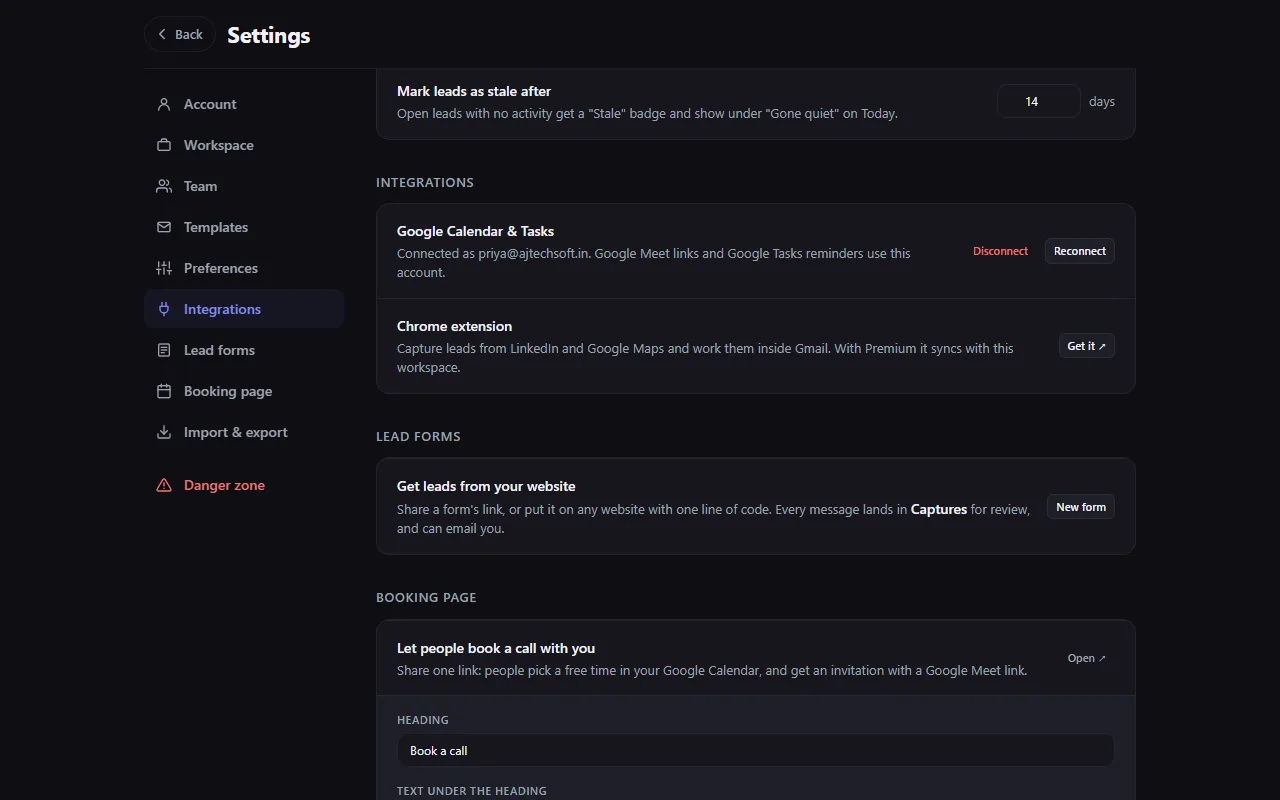1280x800 pixels.
Task: Click the Workspace briefcase icon
Action: [164, 145]
